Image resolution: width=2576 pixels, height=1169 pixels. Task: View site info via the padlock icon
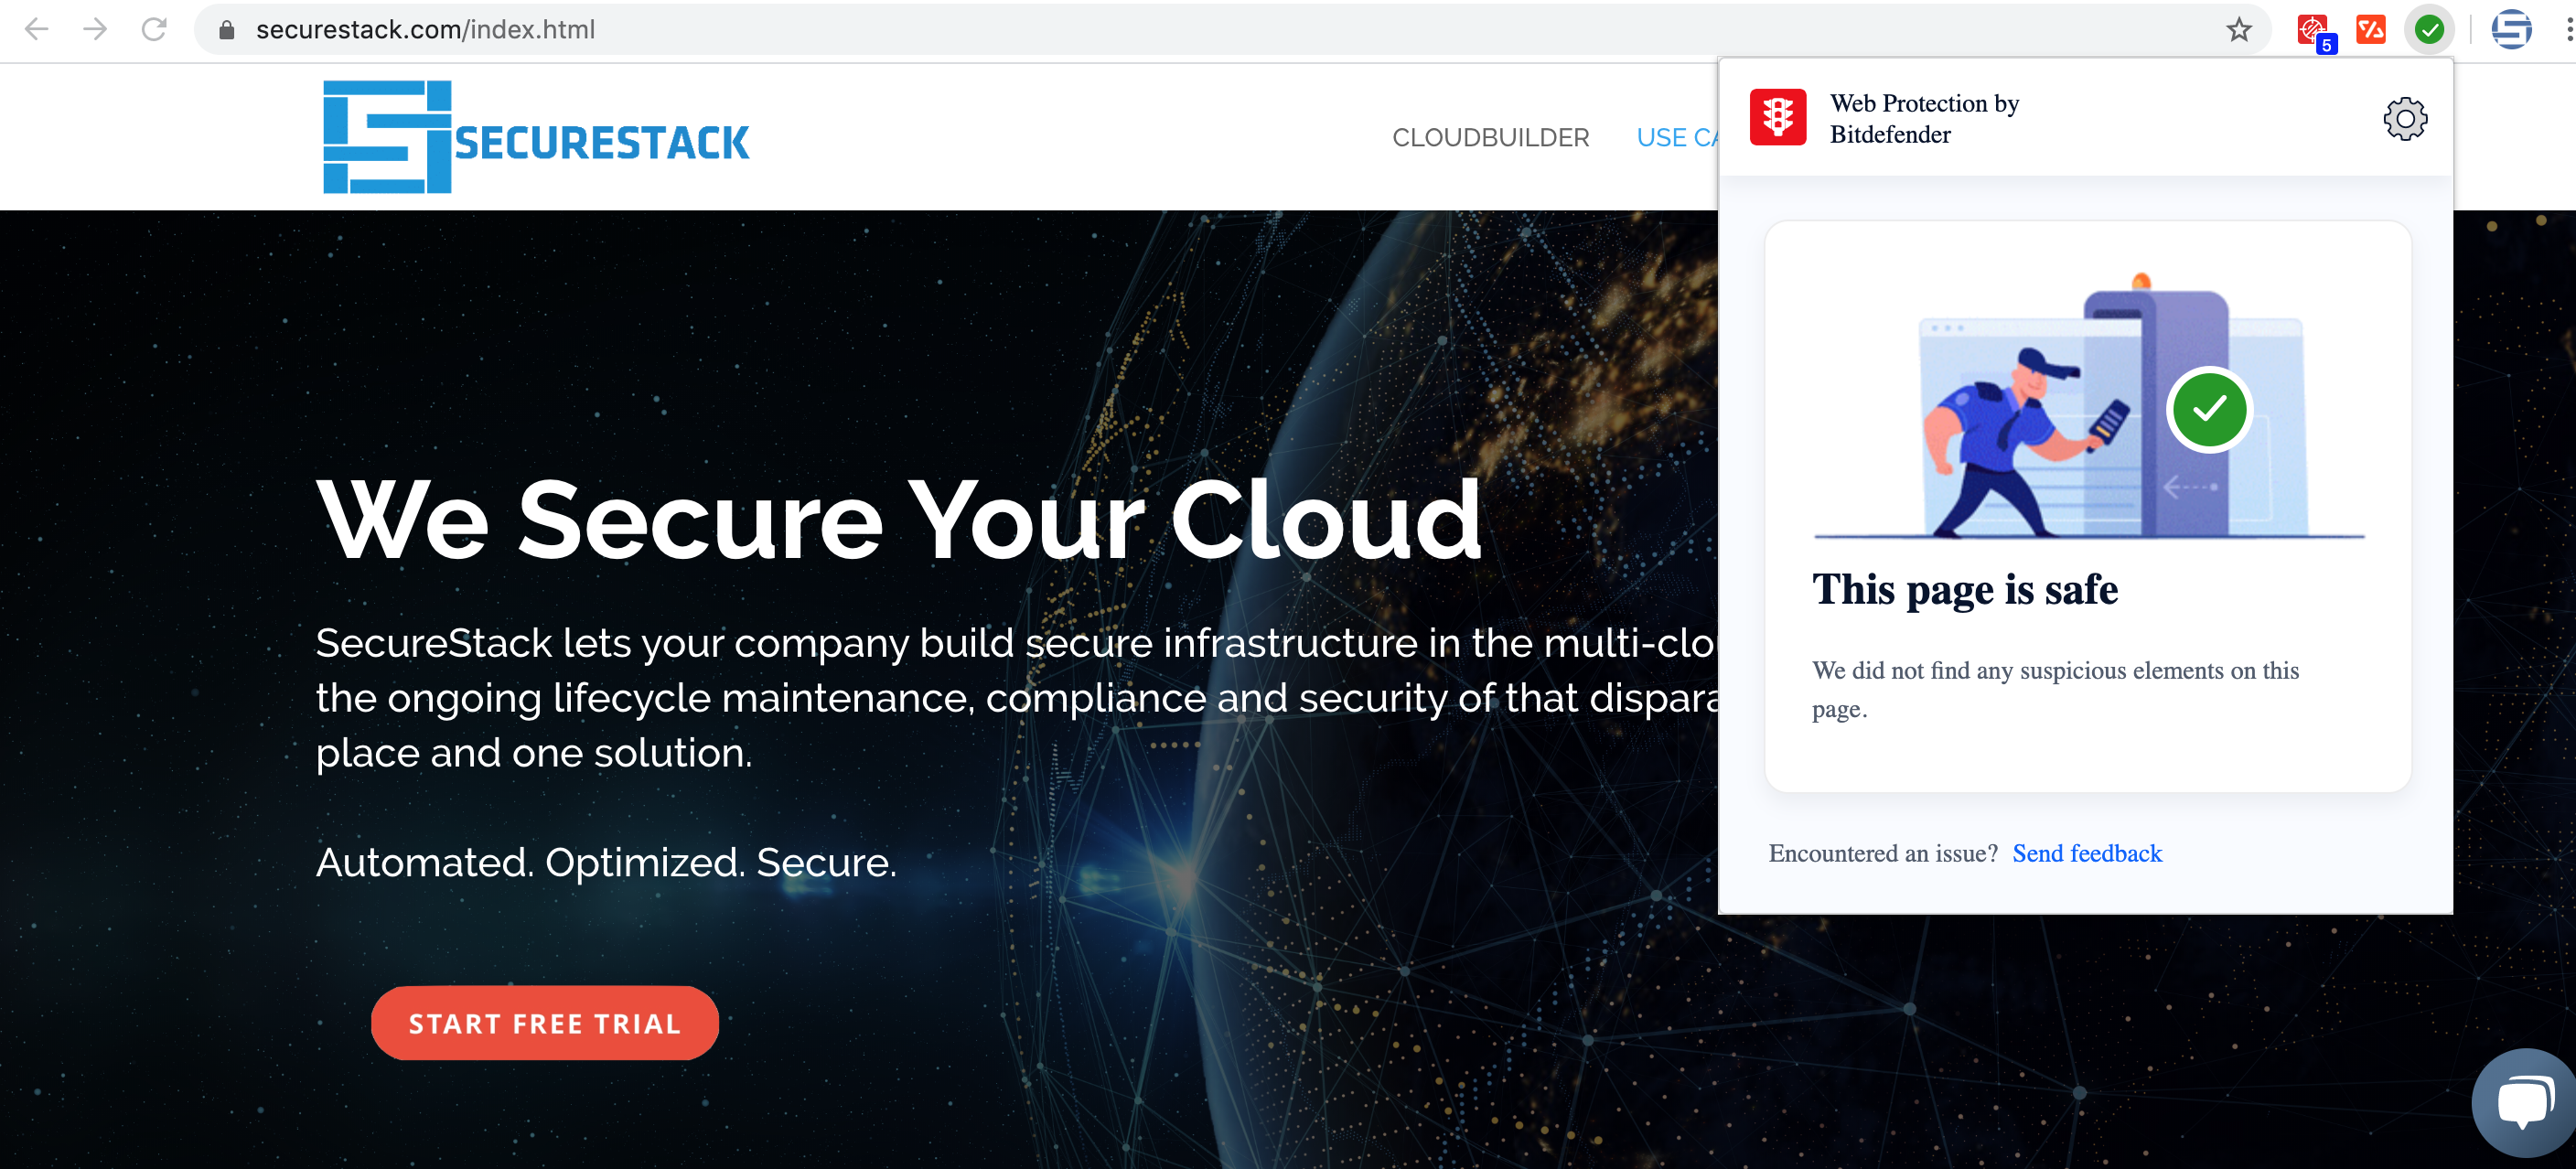click(227, 30)
